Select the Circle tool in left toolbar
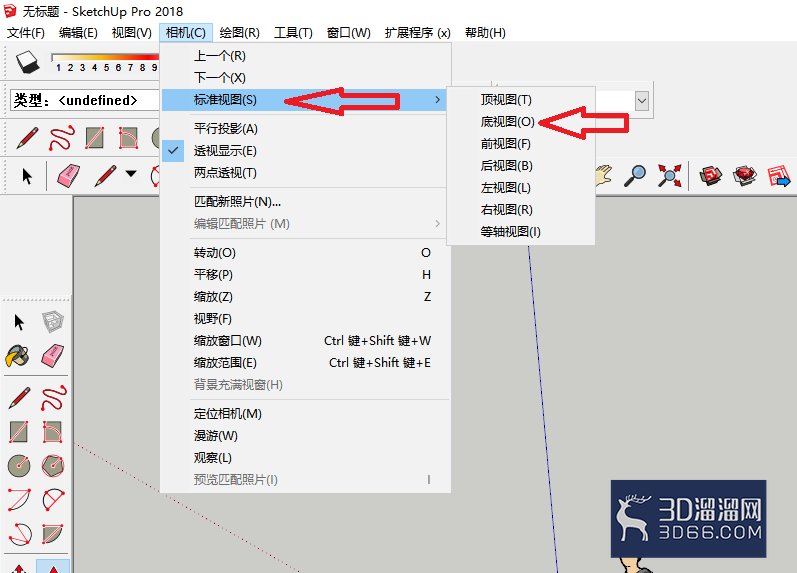Image resolution: width=797 pixels, height=573 pixels. point(19,466)
